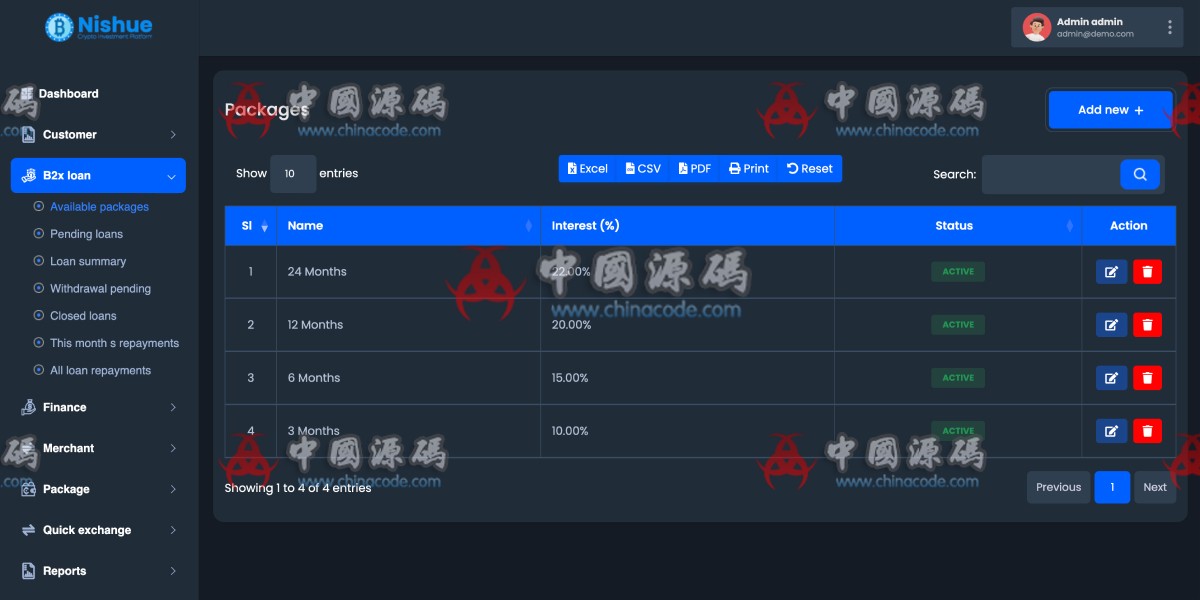Click edit icon for 6 Months package
Viewport: 1200px width, 600px height.
pyautogui.click(x=1111, y=378)
